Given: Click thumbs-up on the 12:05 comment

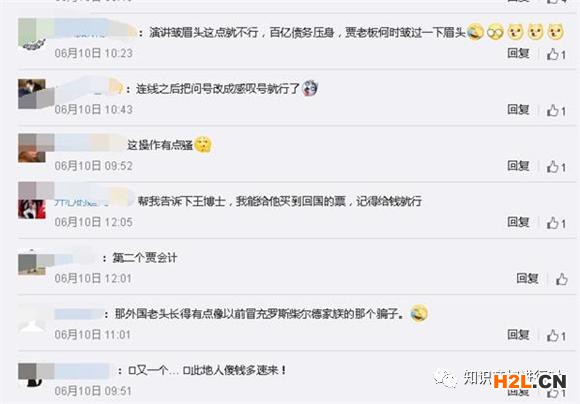Looking at the screenshot, I should [552, 223].
